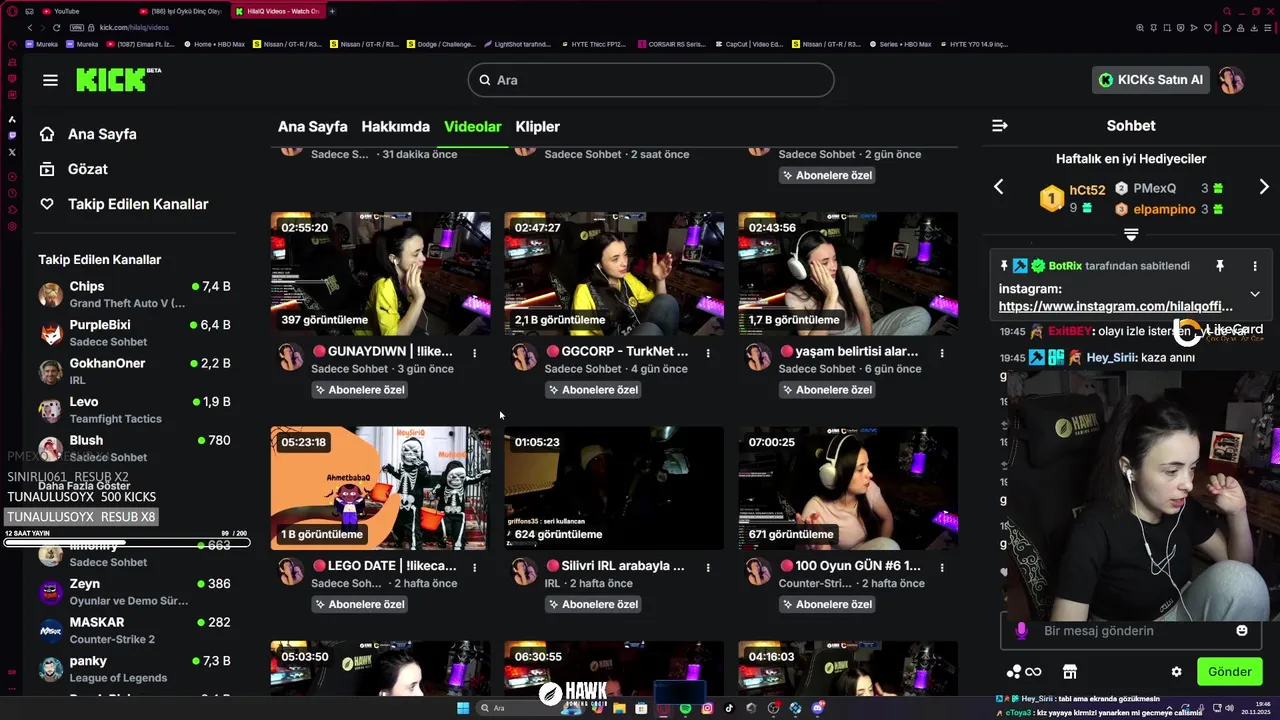Open the Windows Start menu
1280x720 pixels.
pyautogui.click(x=463, y=708)
